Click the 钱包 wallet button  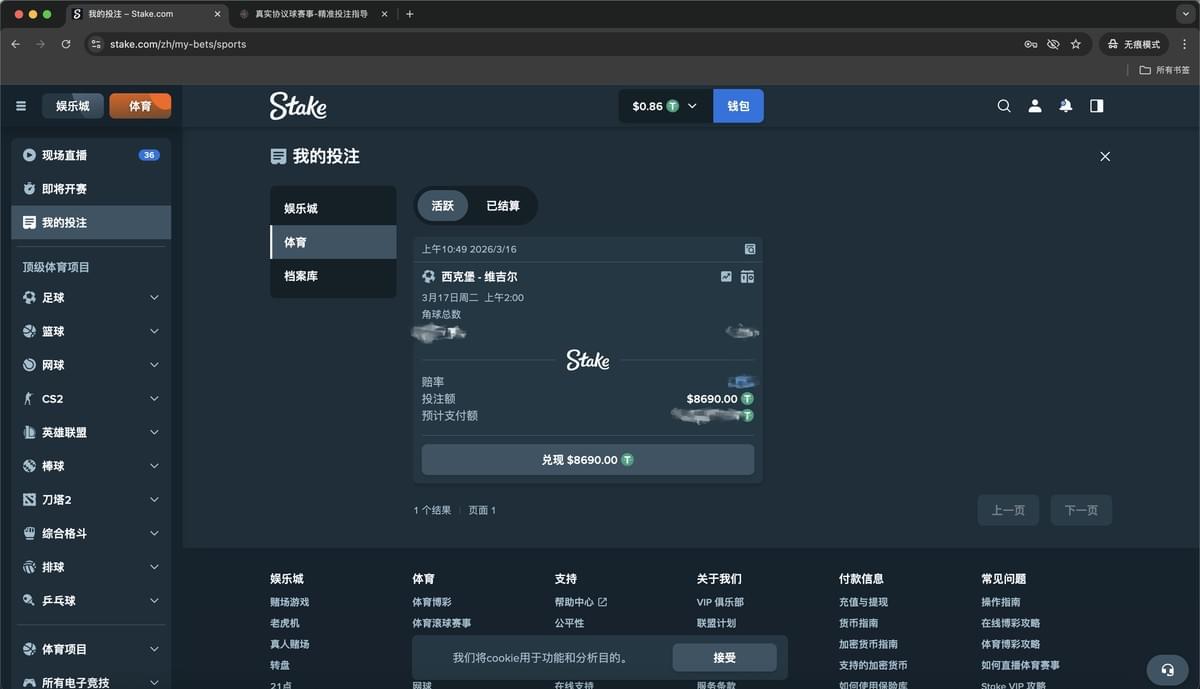coord(738,106)
